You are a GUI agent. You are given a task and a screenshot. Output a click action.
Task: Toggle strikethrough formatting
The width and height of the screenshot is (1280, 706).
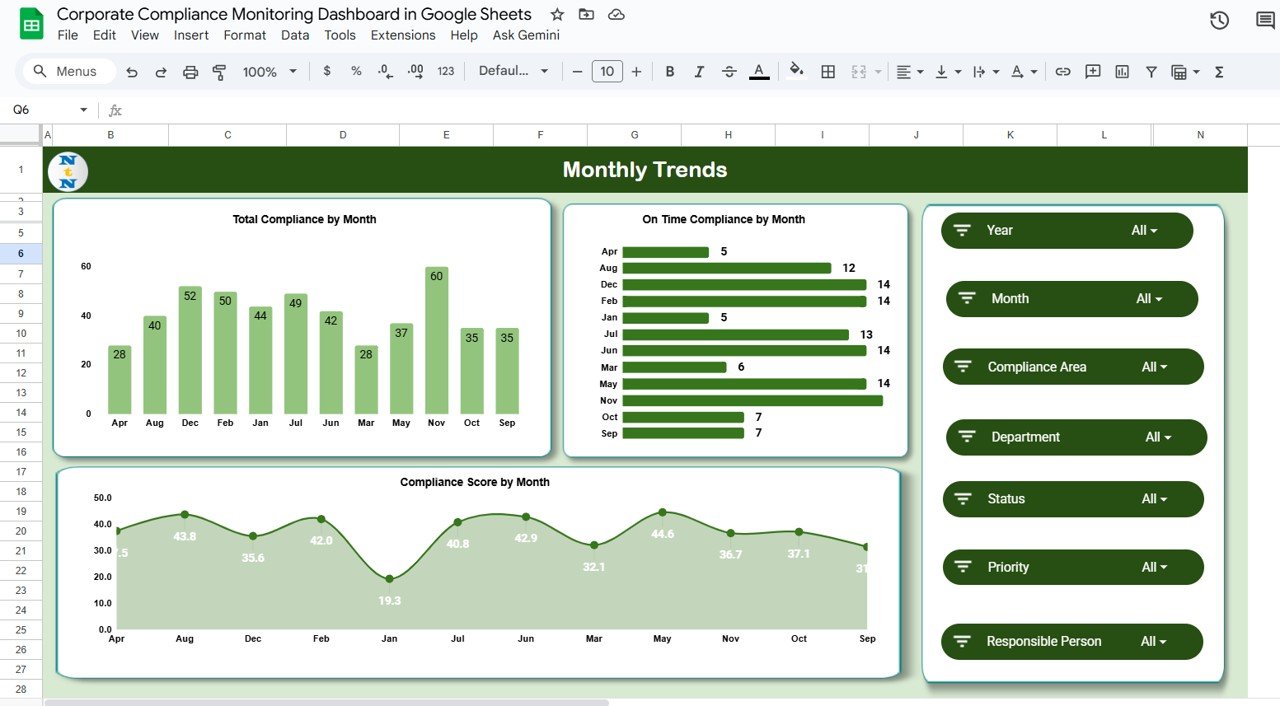(x=729, y=72)
